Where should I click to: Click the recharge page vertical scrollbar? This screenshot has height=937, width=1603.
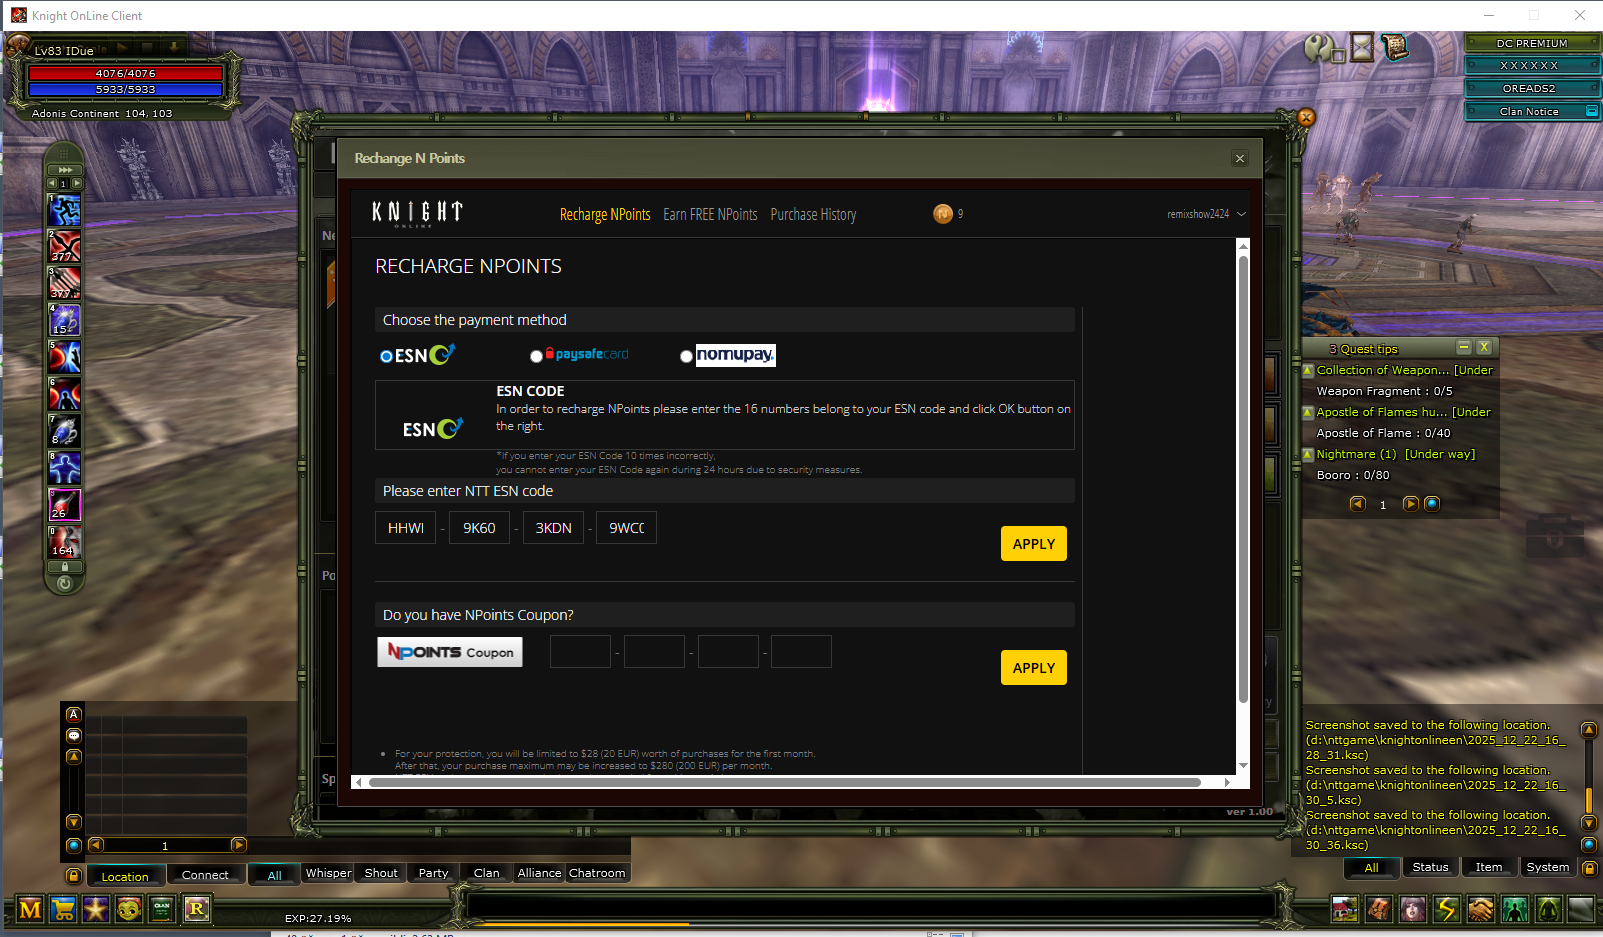[x=1243, y=480]
